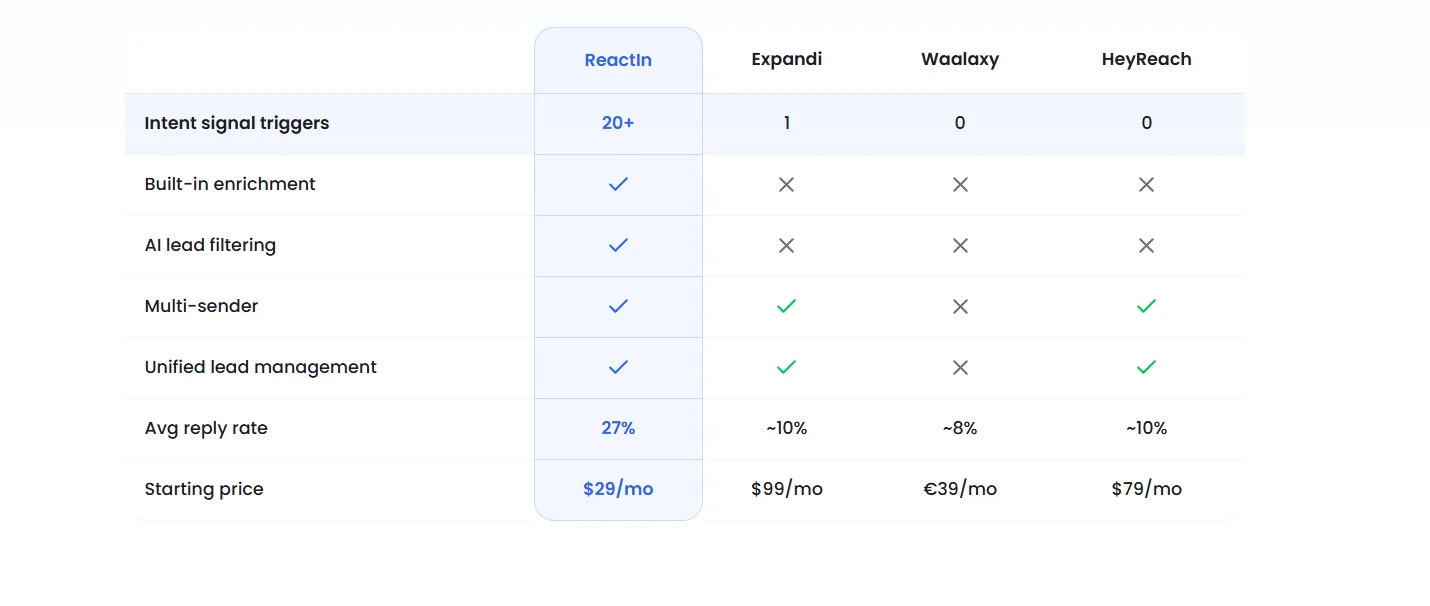
Task: Click the AI lead filtering row label
Action: [210, 245]
